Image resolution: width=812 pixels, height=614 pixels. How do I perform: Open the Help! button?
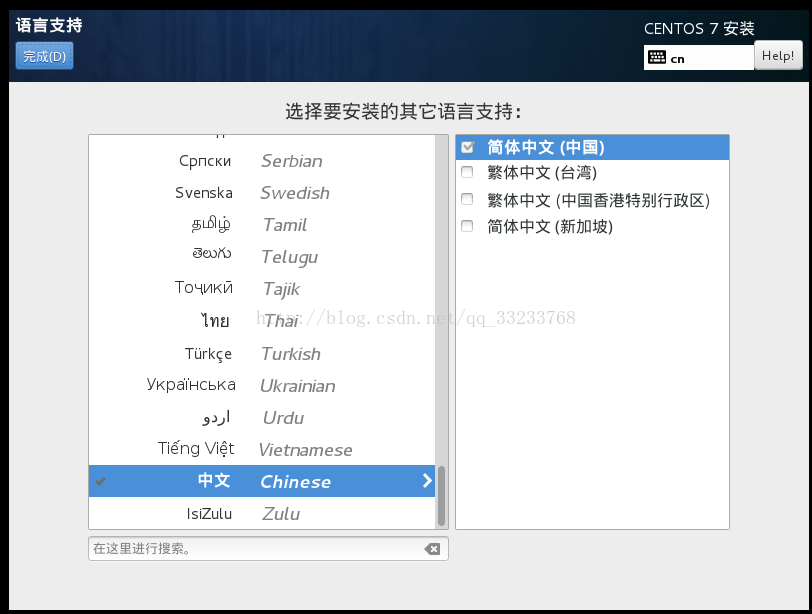[x=778, y=55]
